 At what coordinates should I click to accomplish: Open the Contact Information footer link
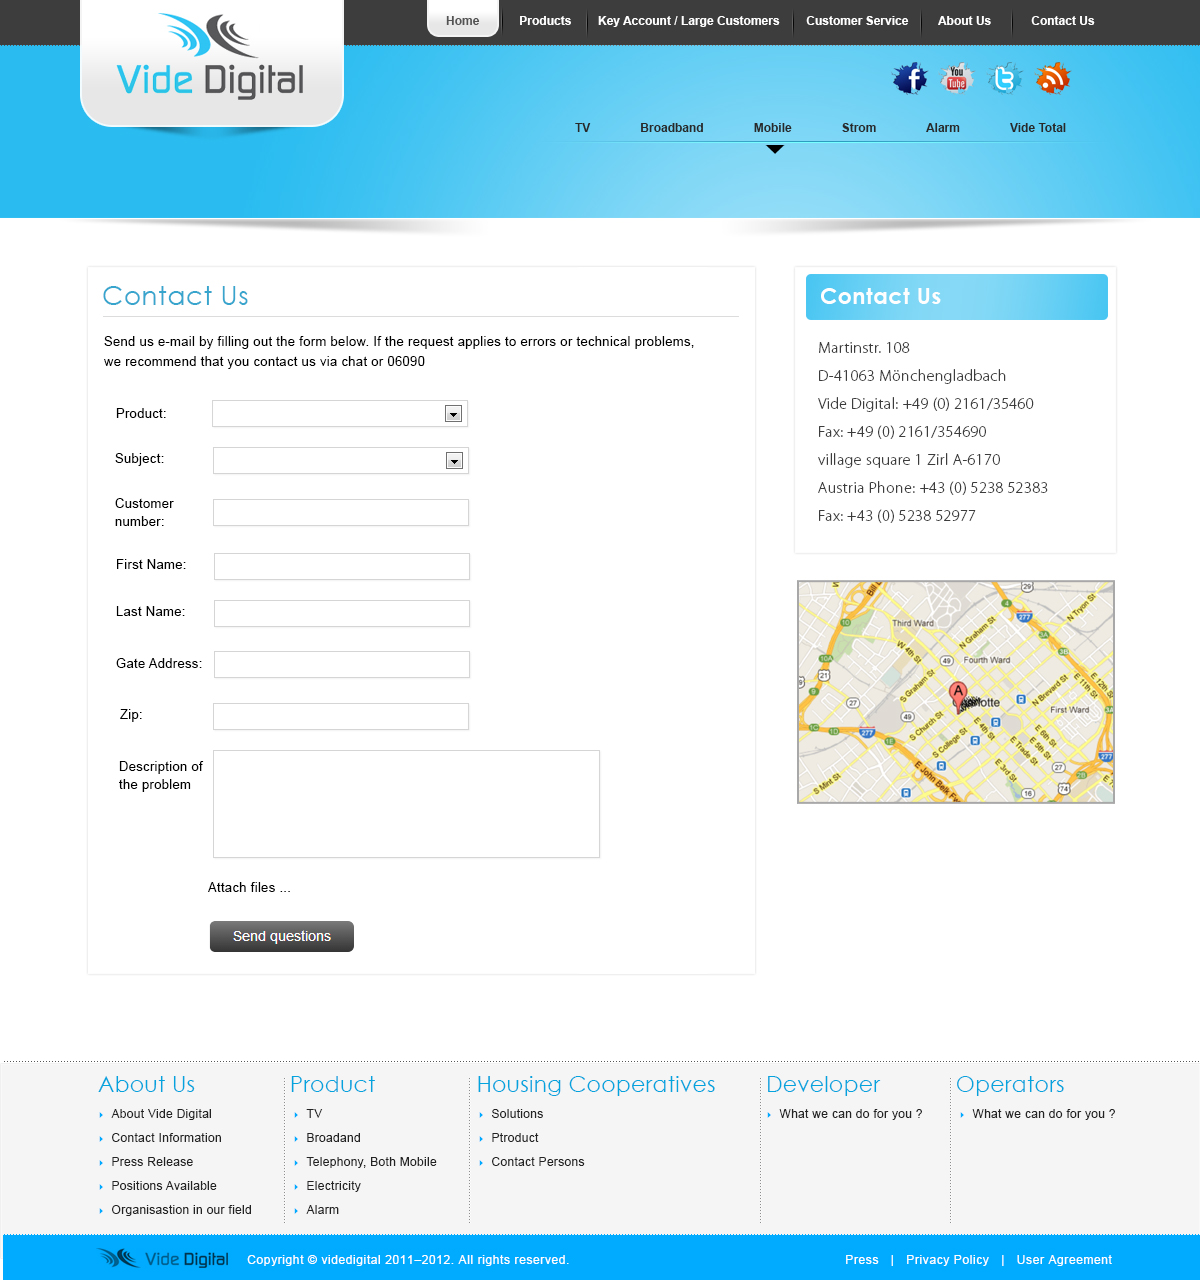pyautogui.click(x=167, y=1138)
